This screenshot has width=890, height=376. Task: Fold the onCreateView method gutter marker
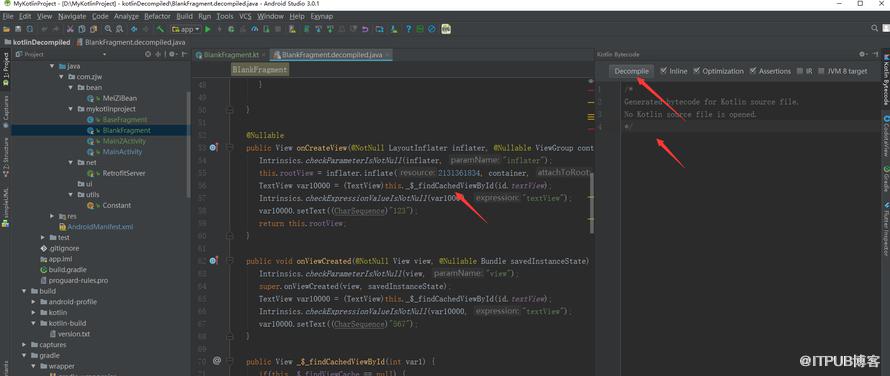coord(230,148)
